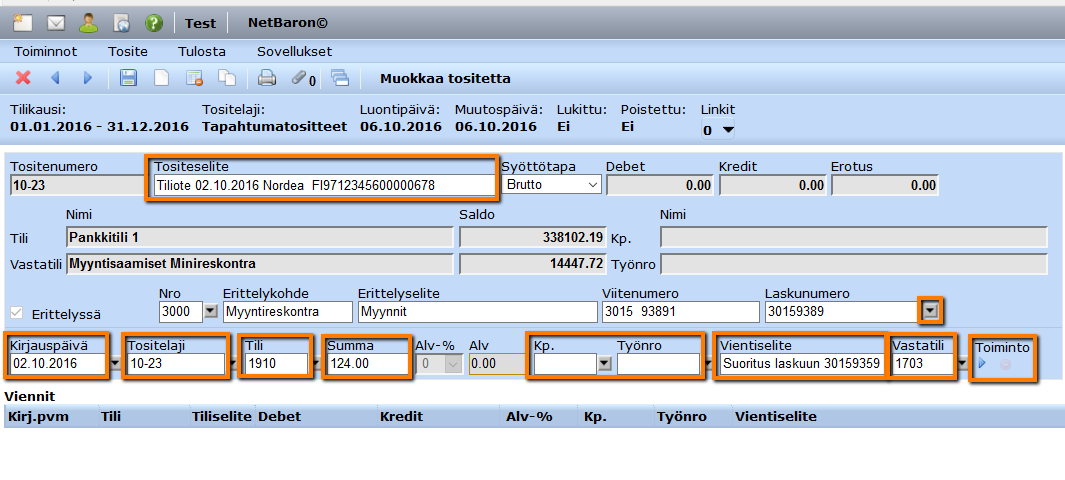Viewport: 1065px width, 480px height.
Task: Save the voucher with the floppy disk icon
Action: (128, 78)
